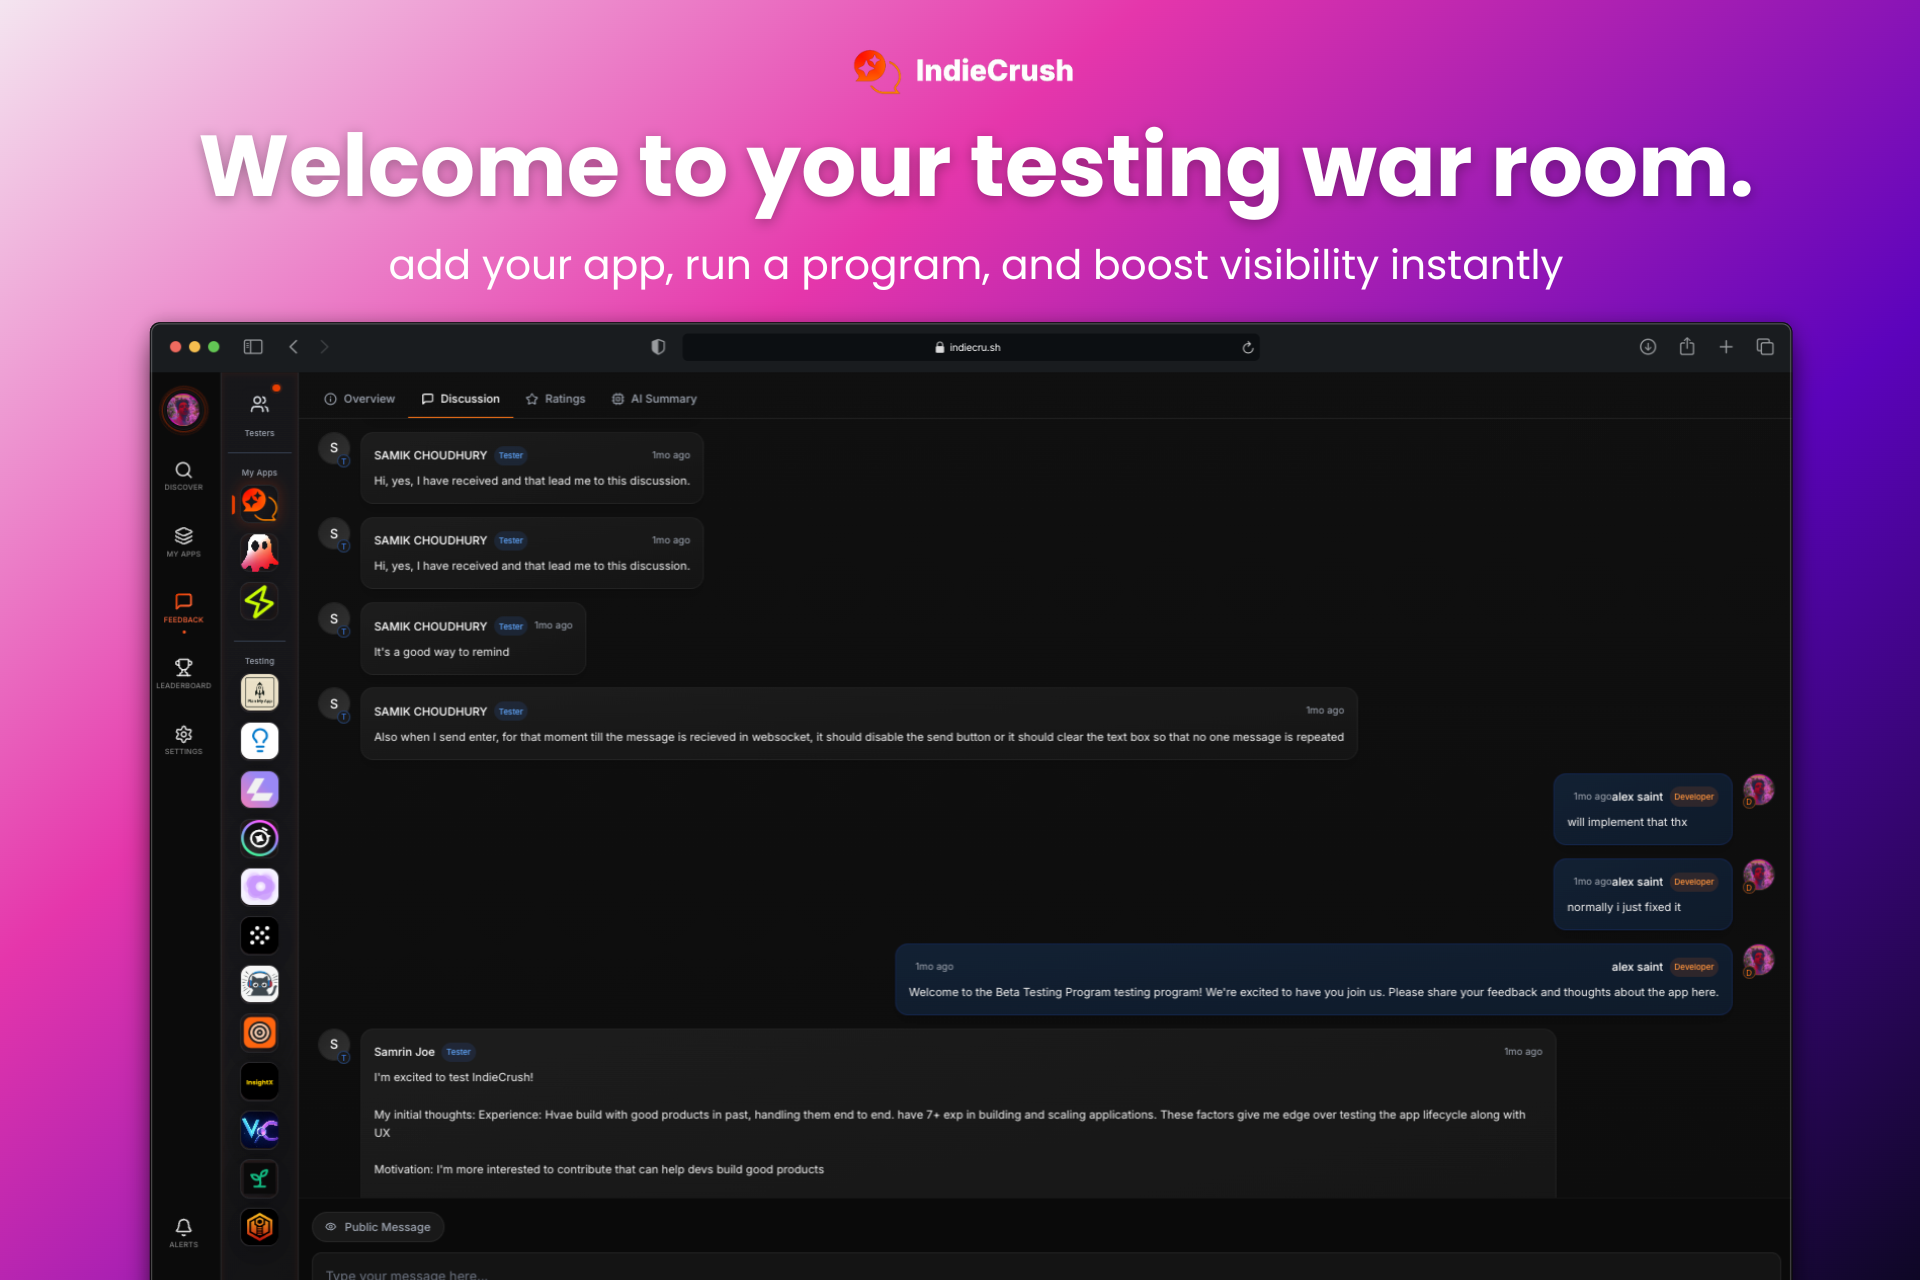The width and height of the screenshot is (1920, 1280).
Task: Select the ghost app icon
Action: click(259, 552)
